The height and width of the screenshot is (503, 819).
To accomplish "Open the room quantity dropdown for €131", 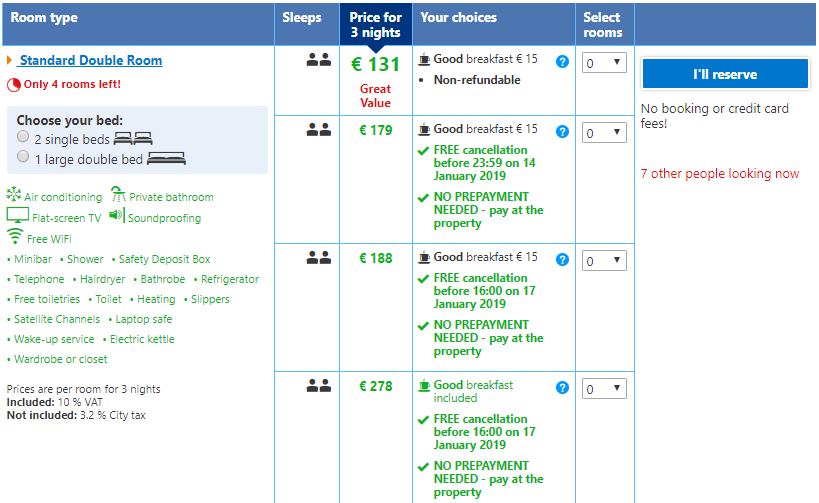I will [x=604, y=63].
